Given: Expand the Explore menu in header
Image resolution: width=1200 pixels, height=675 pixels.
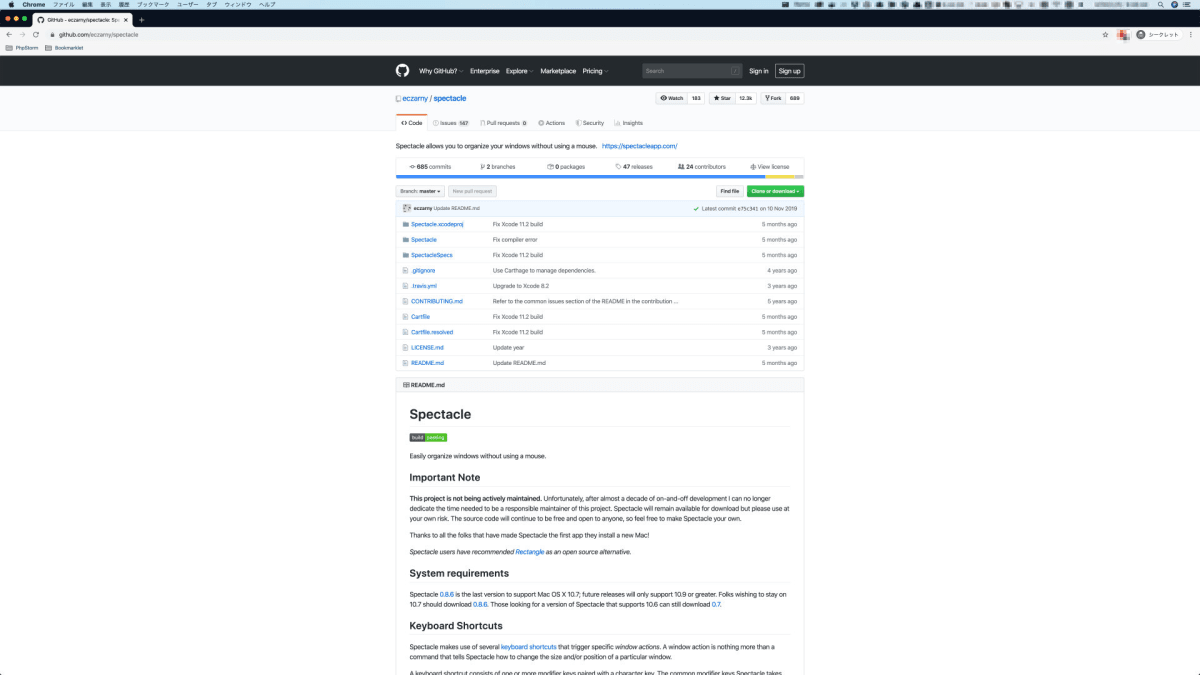Looking at the screenshot, I should (x=519, y=71).
